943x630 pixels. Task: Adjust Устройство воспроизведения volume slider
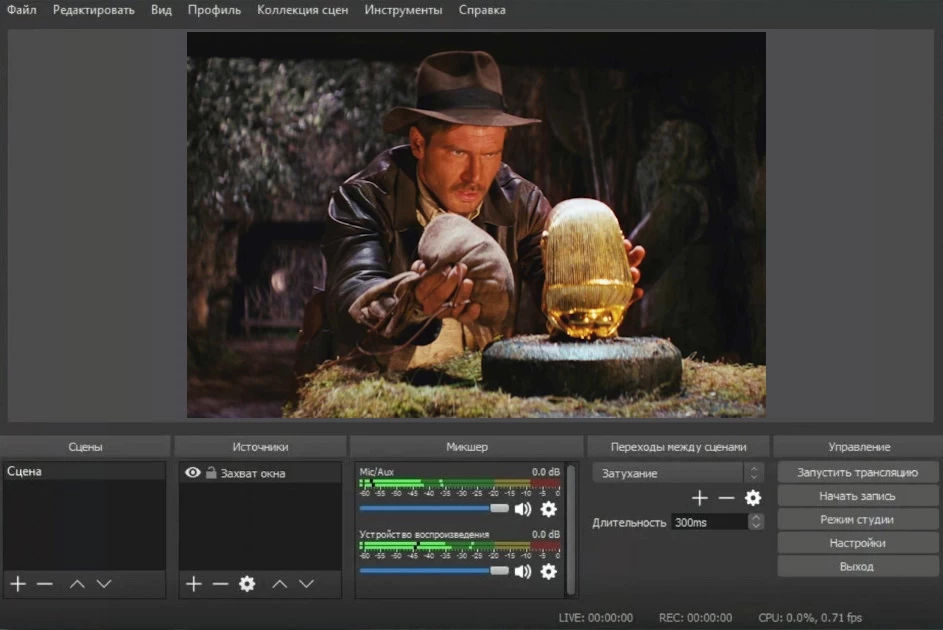tap(434, 570)
